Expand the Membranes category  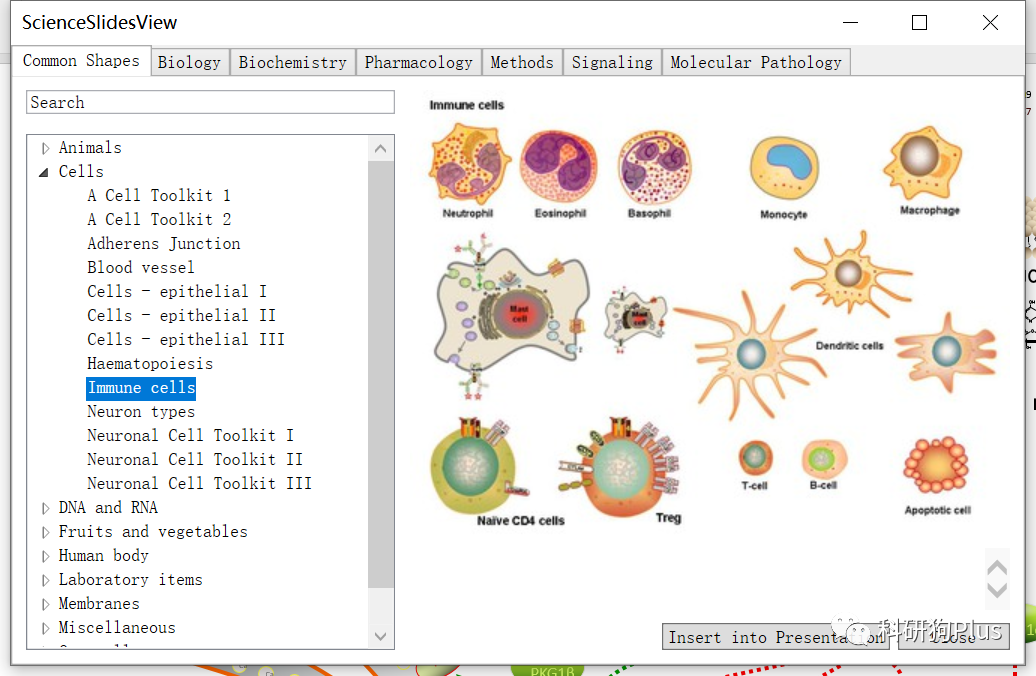point(45,604)
